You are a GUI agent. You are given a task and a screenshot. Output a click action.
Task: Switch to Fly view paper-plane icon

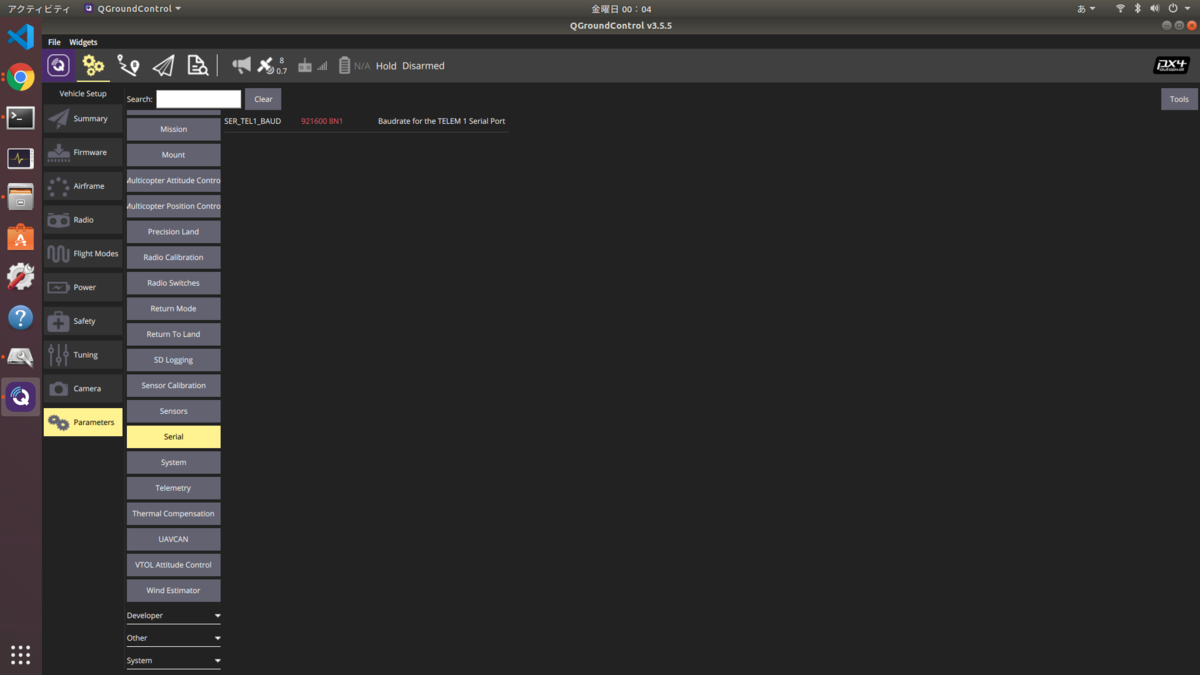tap(163, 66)
